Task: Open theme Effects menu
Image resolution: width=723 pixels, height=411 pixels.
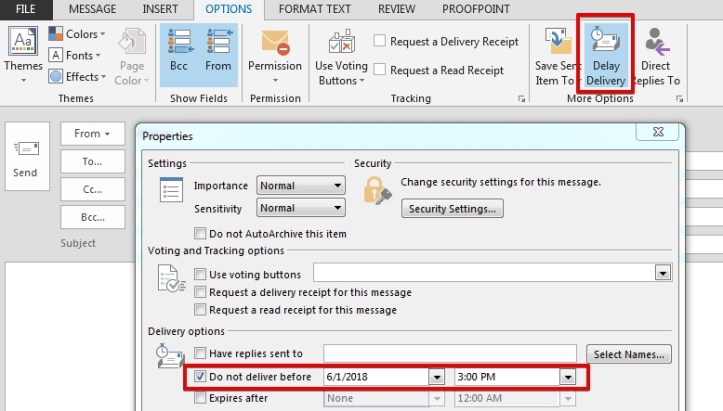Action: pos(77,77)
